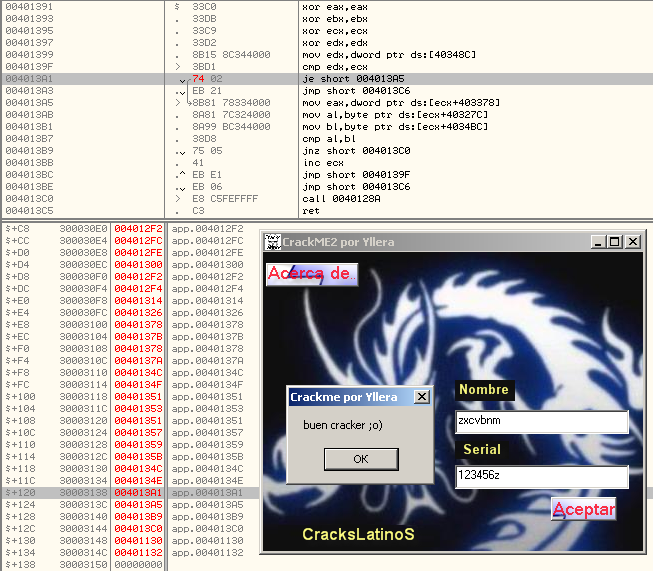
Task: Click the CrackME2 window title icon
Action: coord(272,242)
